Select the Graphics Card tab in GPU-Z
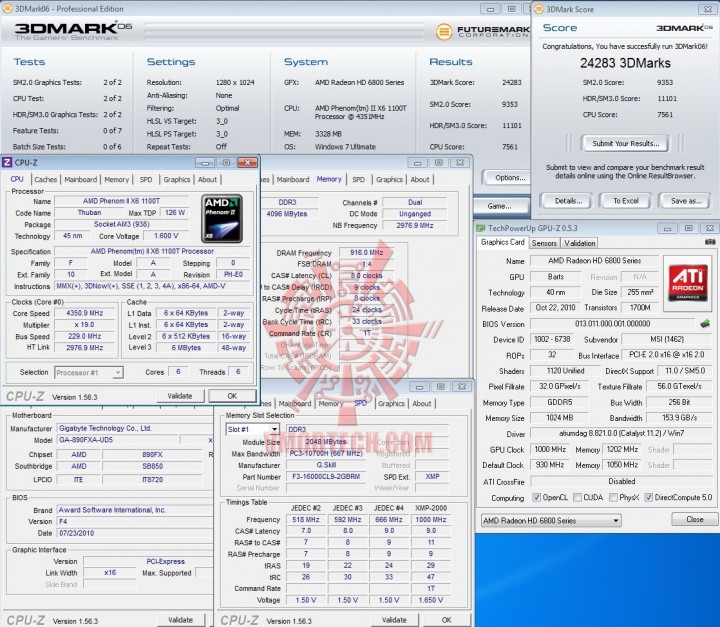The width and height of the screenshot is (720, 627). (x=502, y=242)
